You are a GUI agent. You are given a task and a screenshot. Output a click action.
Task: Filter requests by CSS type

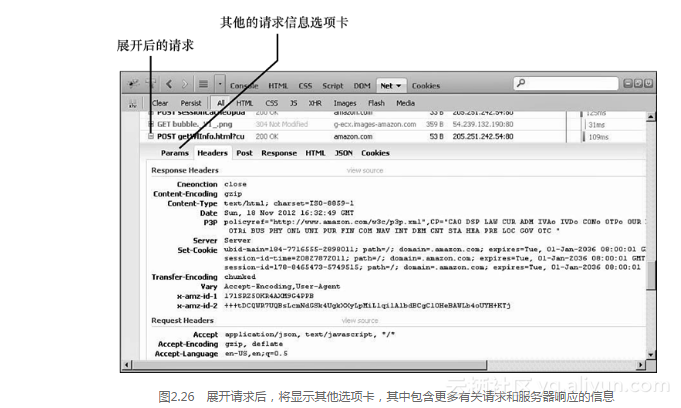pyautogui.click(x=271, y=103)
